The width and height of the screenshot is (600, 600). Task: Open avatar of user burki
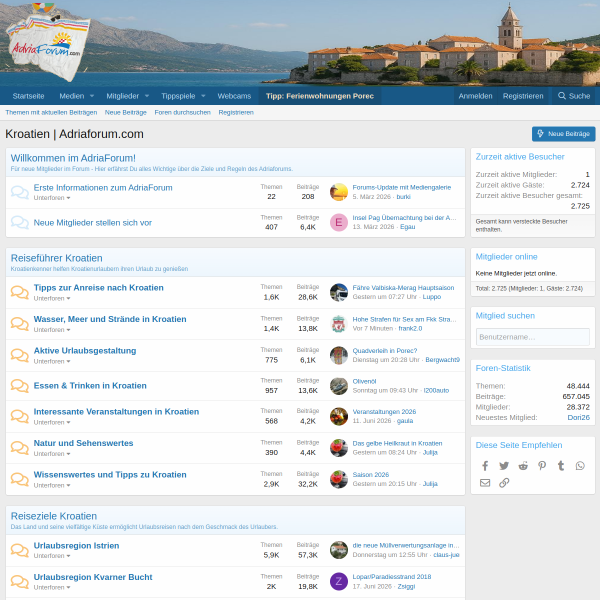(x=339, y=192)
